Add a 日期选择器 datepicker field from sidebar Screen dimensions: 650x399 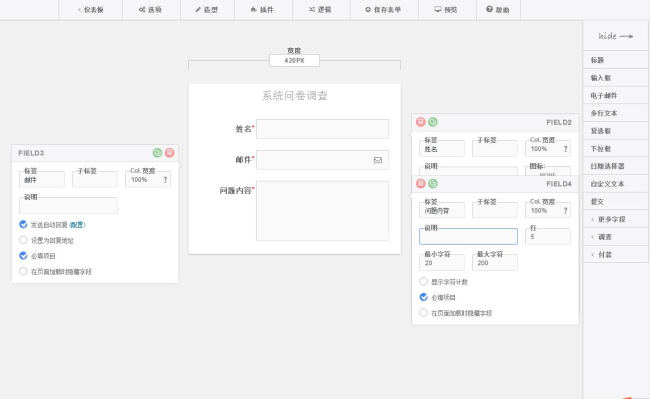point(616,166)
